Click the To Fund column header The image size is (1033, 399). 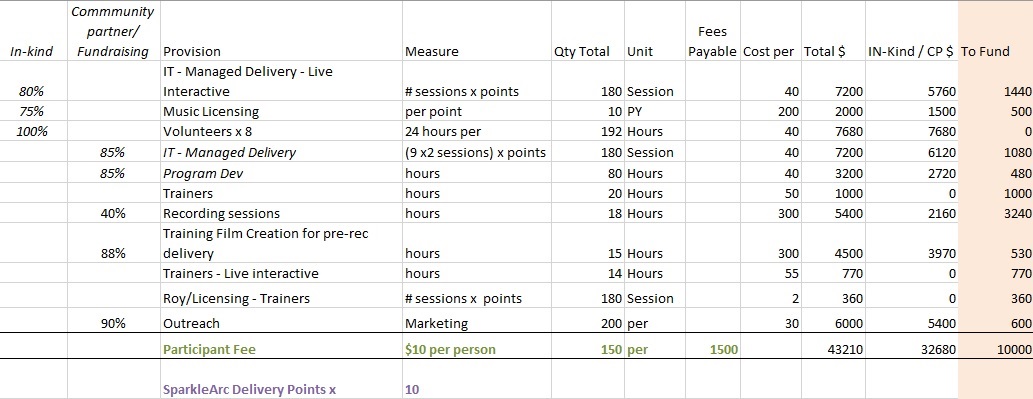pyautogui.click(x=995, y=51)
